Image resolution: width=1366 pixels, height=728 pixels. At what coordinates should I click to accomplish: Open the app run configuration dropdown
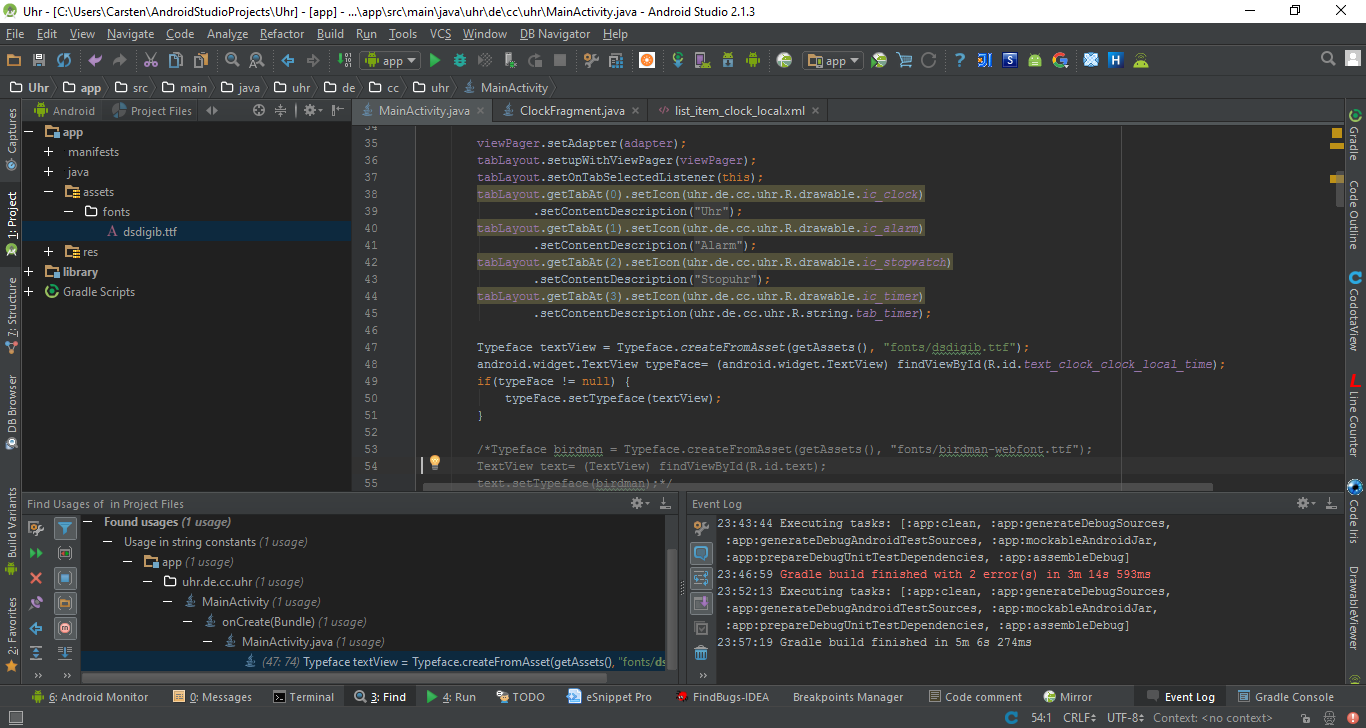[390, 61]
